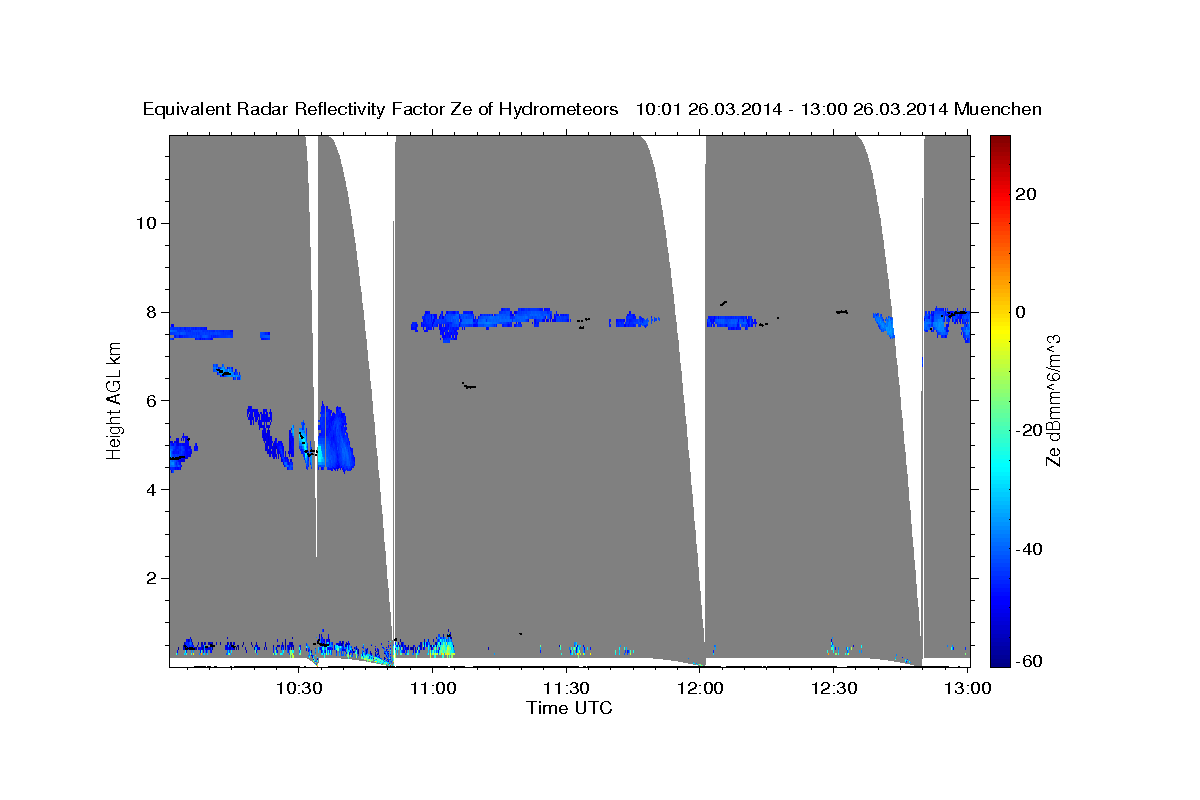
Task: Click the '11:00' time tick label
Action: tap(432, 688)
